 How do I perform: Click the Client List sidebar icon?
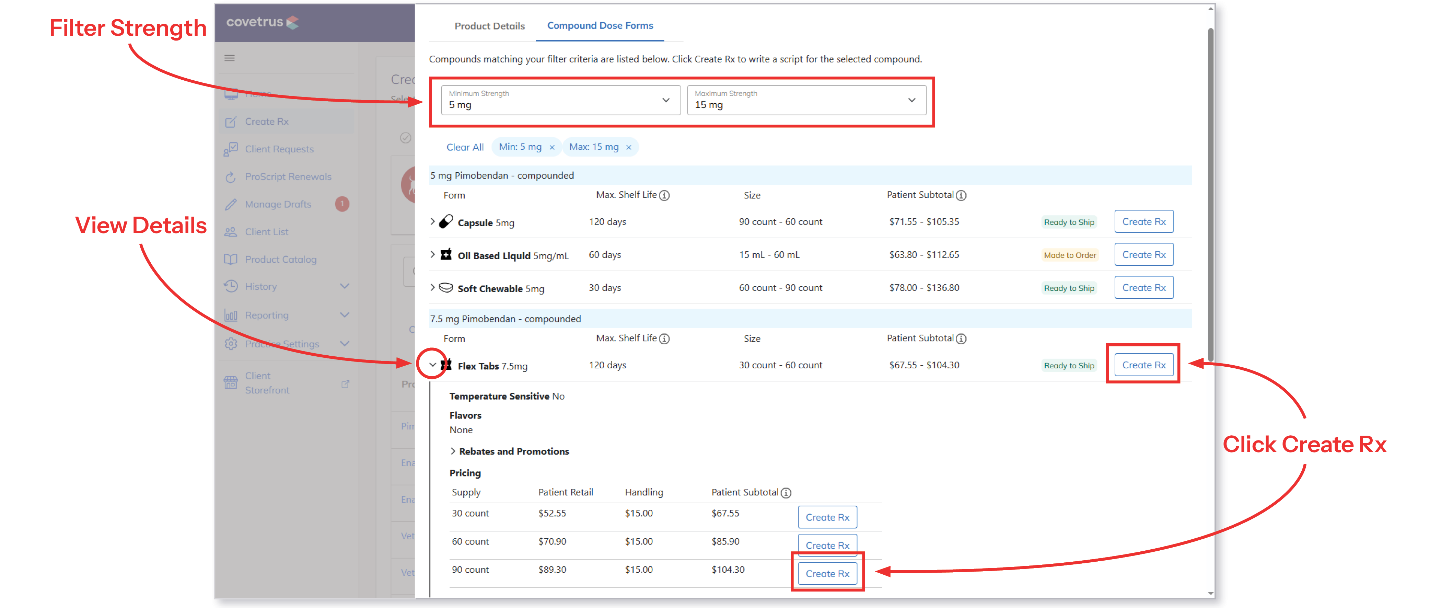tap(230, 232)
